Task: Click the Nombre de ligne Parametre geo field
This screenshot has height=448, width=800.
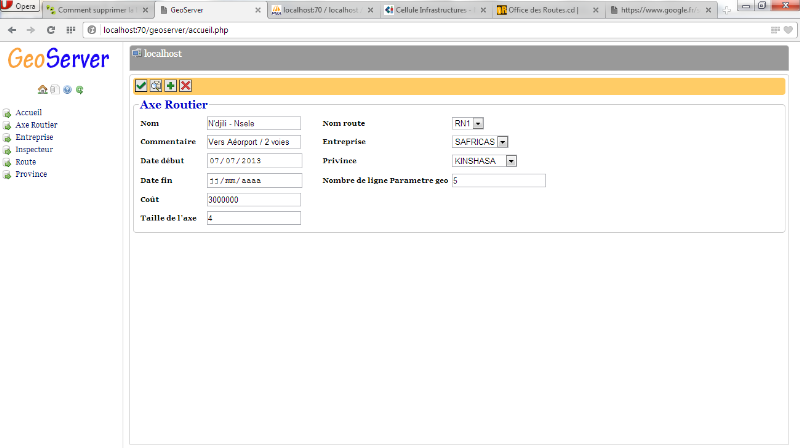Action: pos(498,181)
